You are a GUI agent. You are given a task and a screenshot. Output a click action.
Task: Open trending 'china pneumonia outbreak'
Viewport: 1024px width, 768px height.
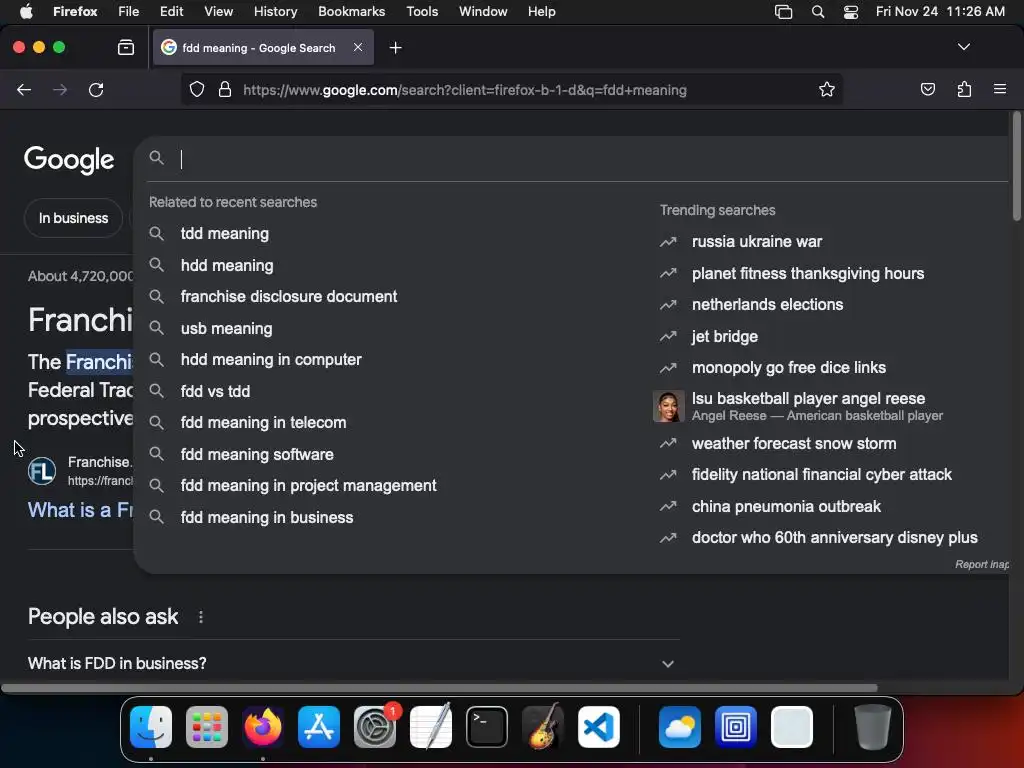tap(786, 507)
